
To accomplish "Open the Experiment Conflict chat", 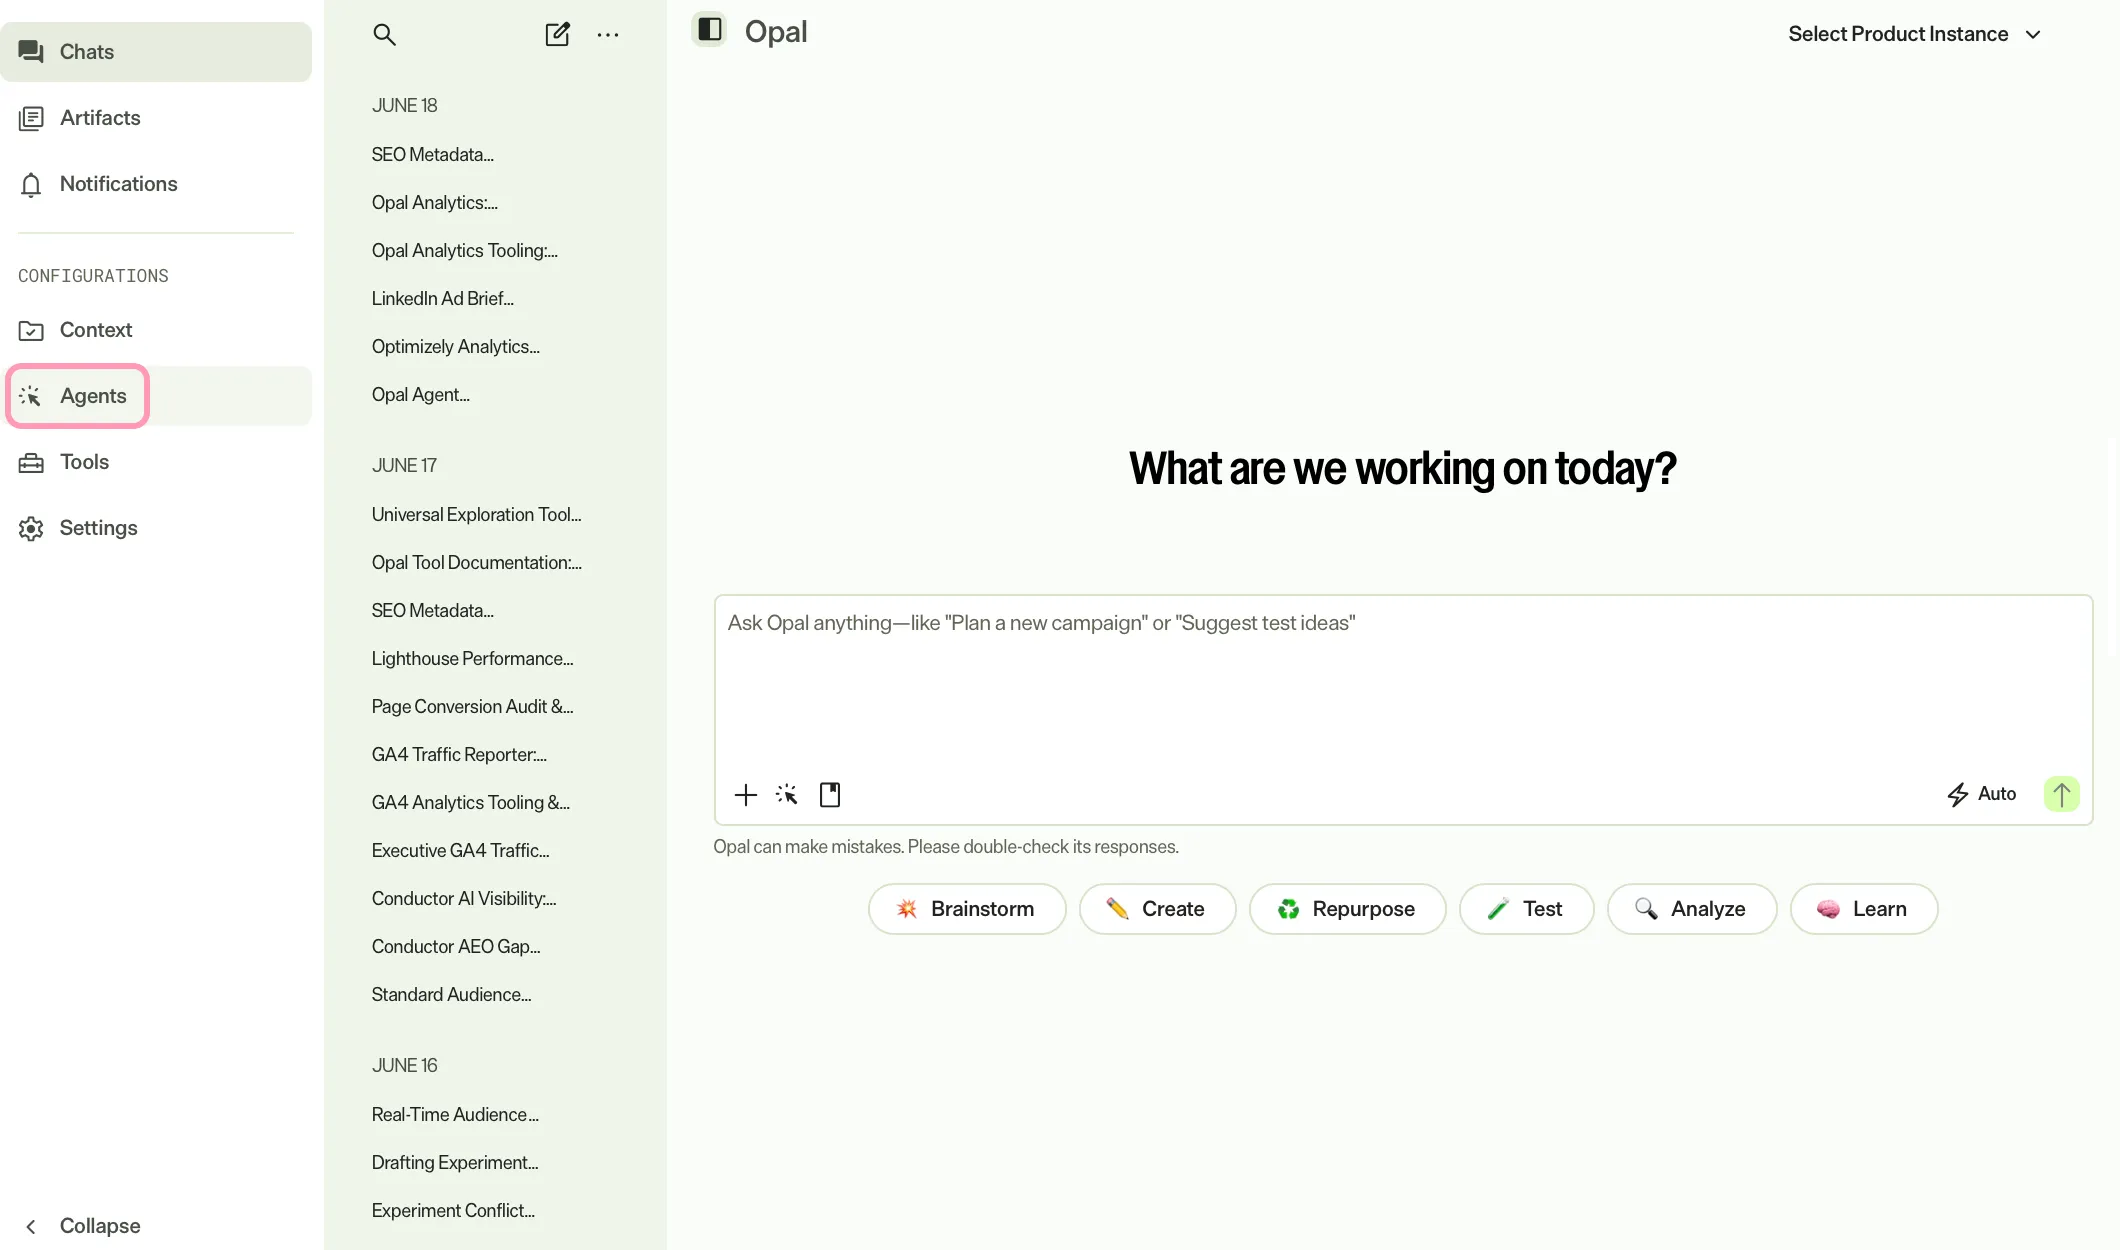I will 454,1211.
